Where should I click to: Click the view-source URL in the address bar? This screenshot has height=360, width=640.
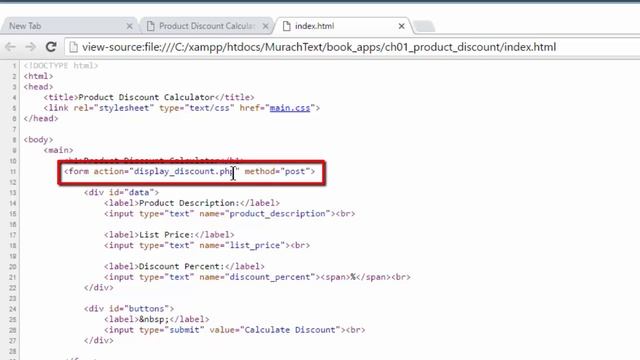click(x=319, y=47)
